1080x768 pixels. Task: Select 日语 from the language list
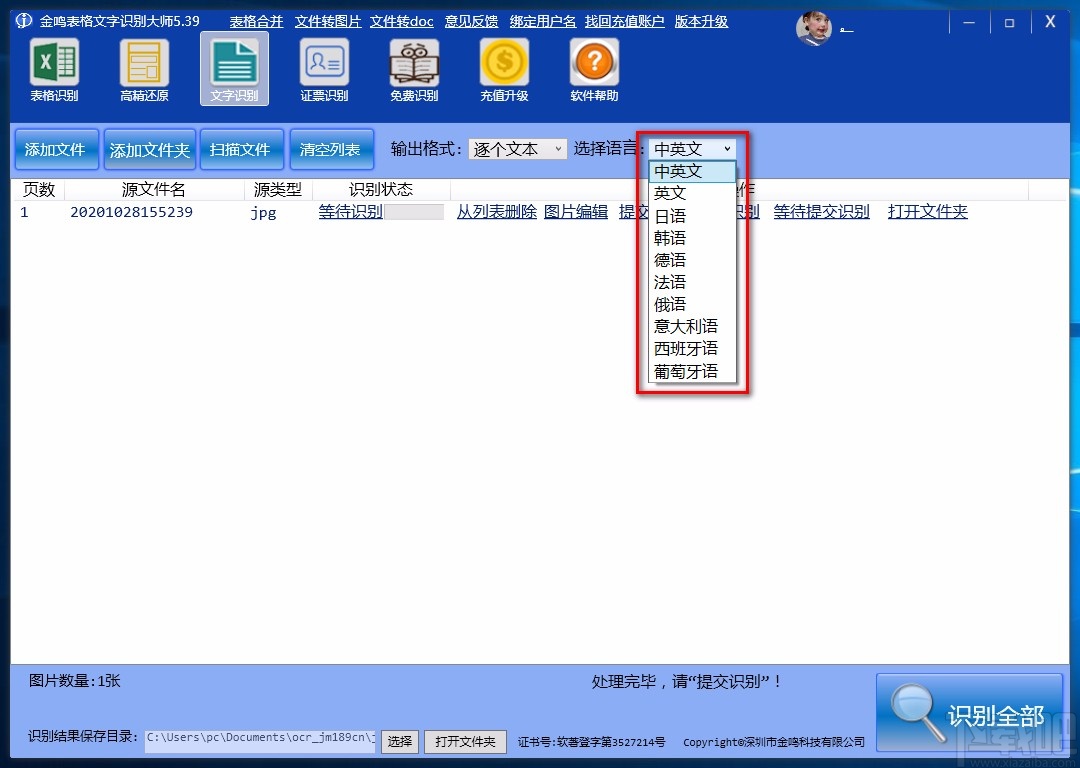pos(671,215)
